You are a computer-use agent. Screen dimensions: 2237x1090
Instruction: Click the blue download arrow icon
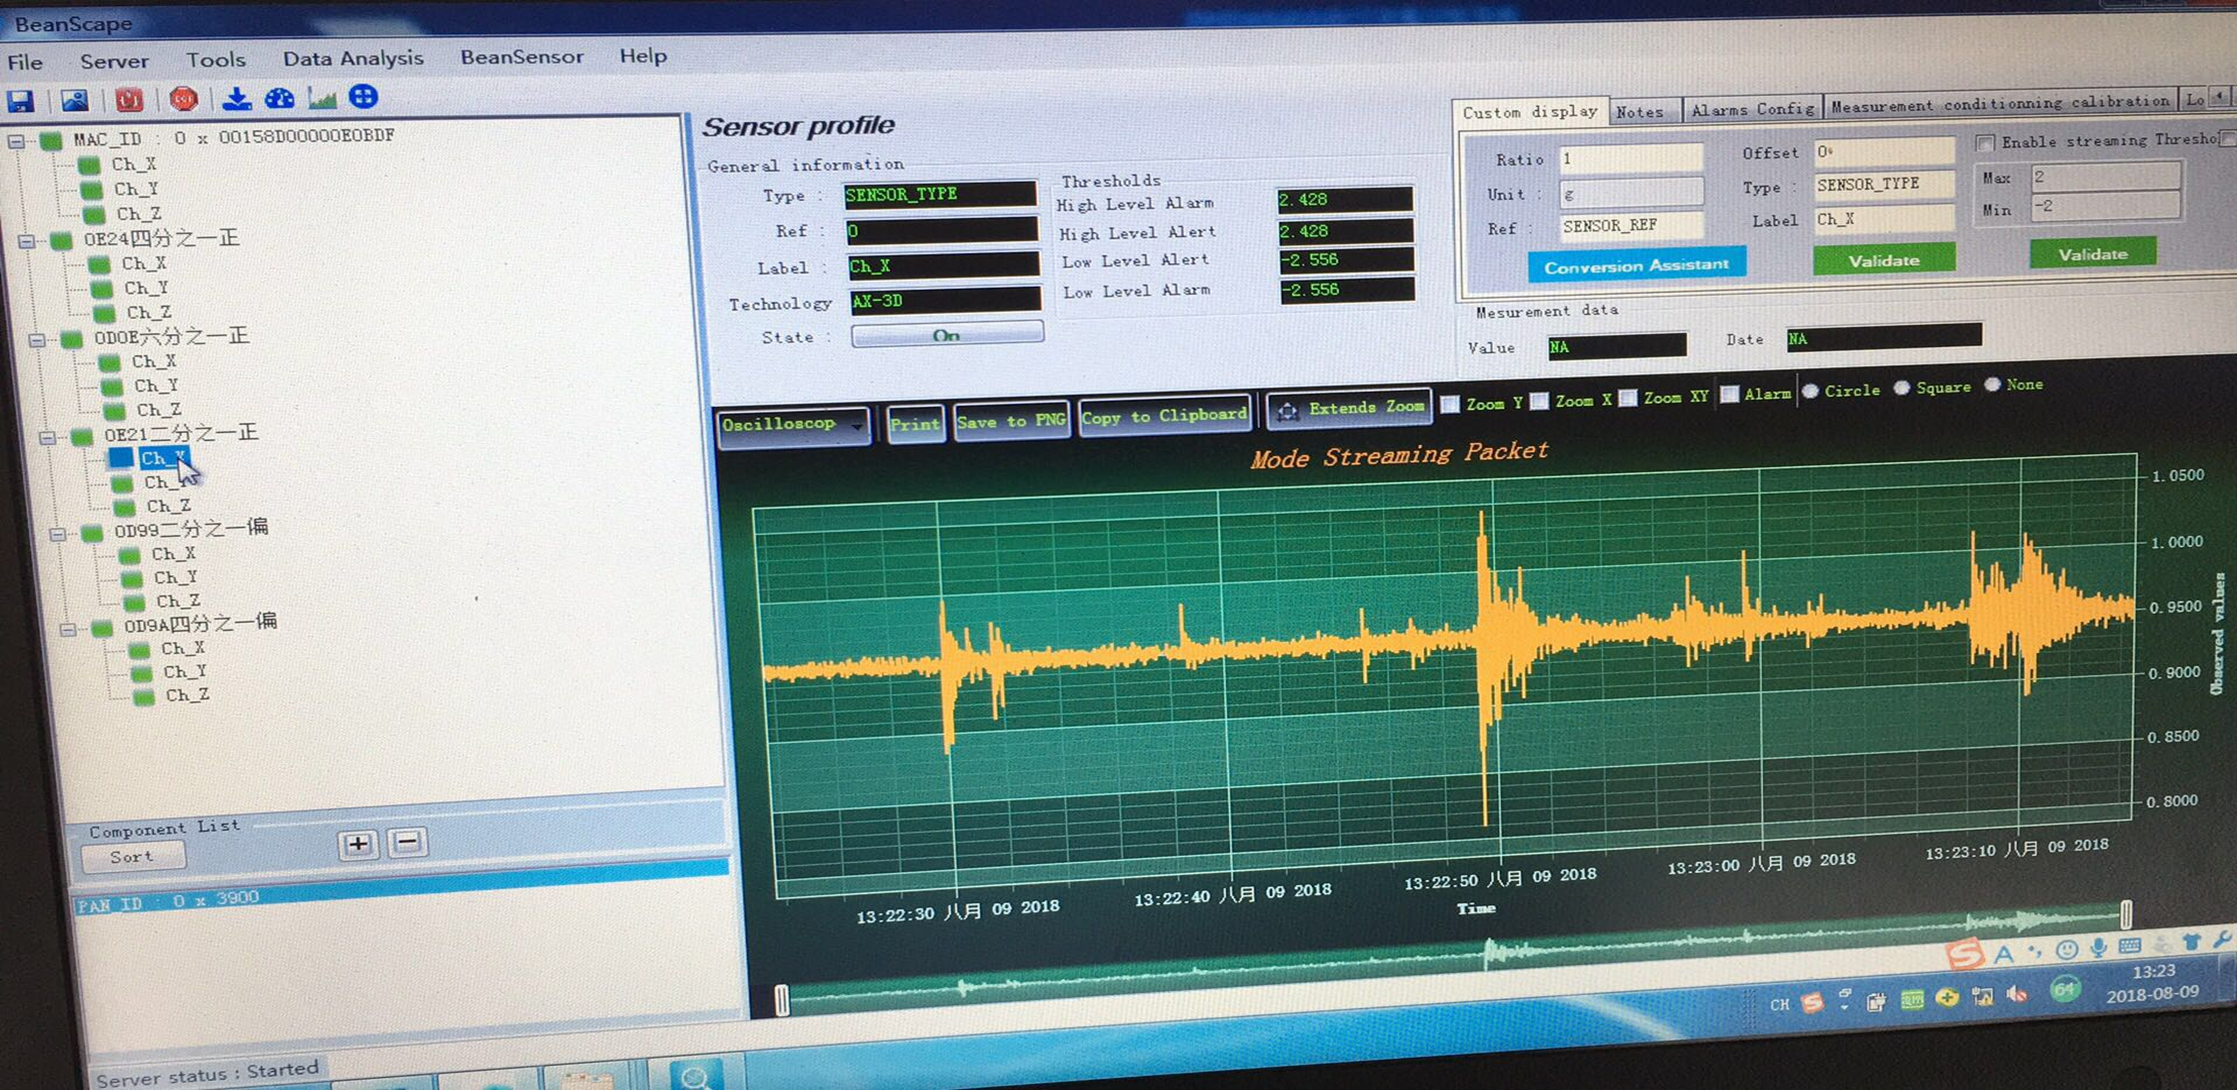point(236,98)
